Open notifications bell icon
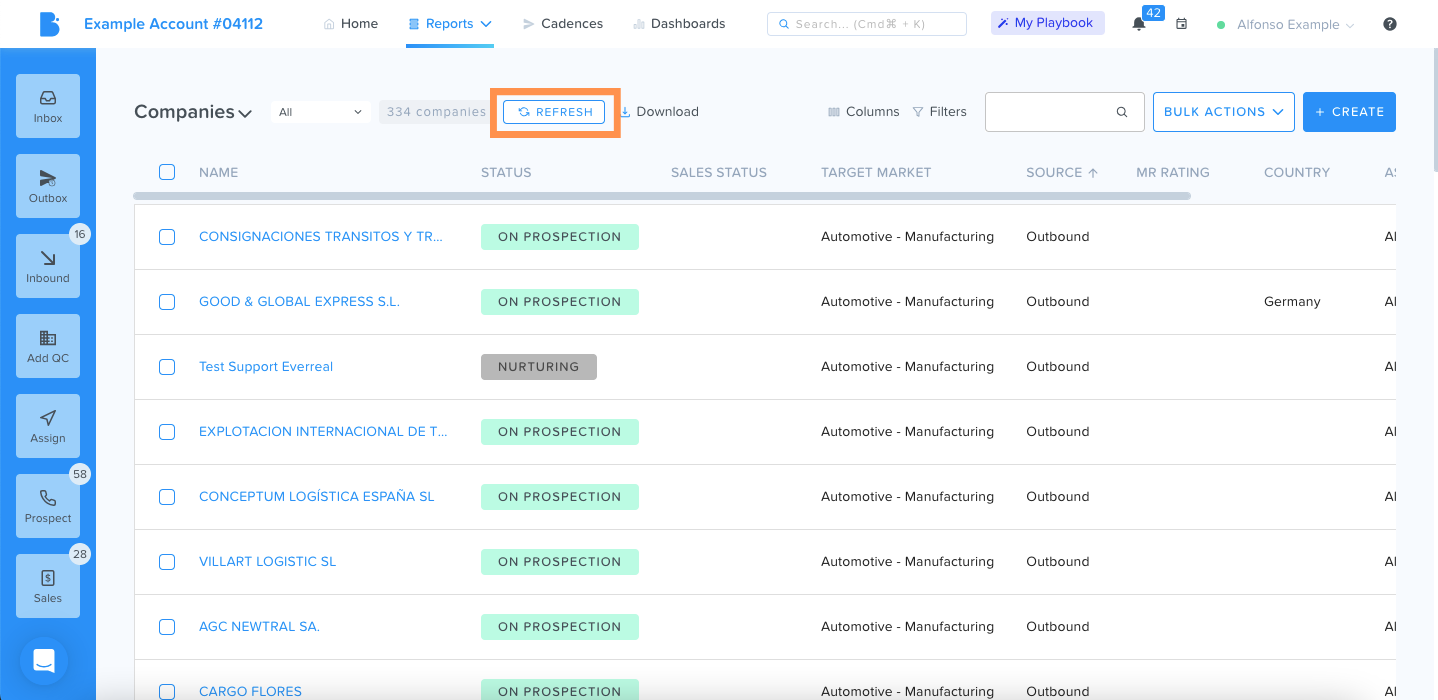Image resolution: width=1438 pixels, height=700 pixels. 1138,24
